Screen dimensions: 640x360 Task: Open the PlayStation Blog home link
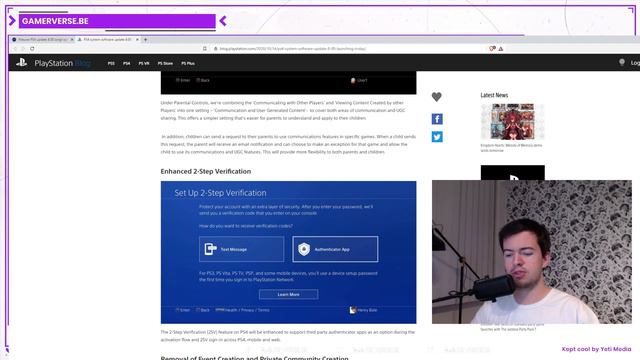[62, 63]
